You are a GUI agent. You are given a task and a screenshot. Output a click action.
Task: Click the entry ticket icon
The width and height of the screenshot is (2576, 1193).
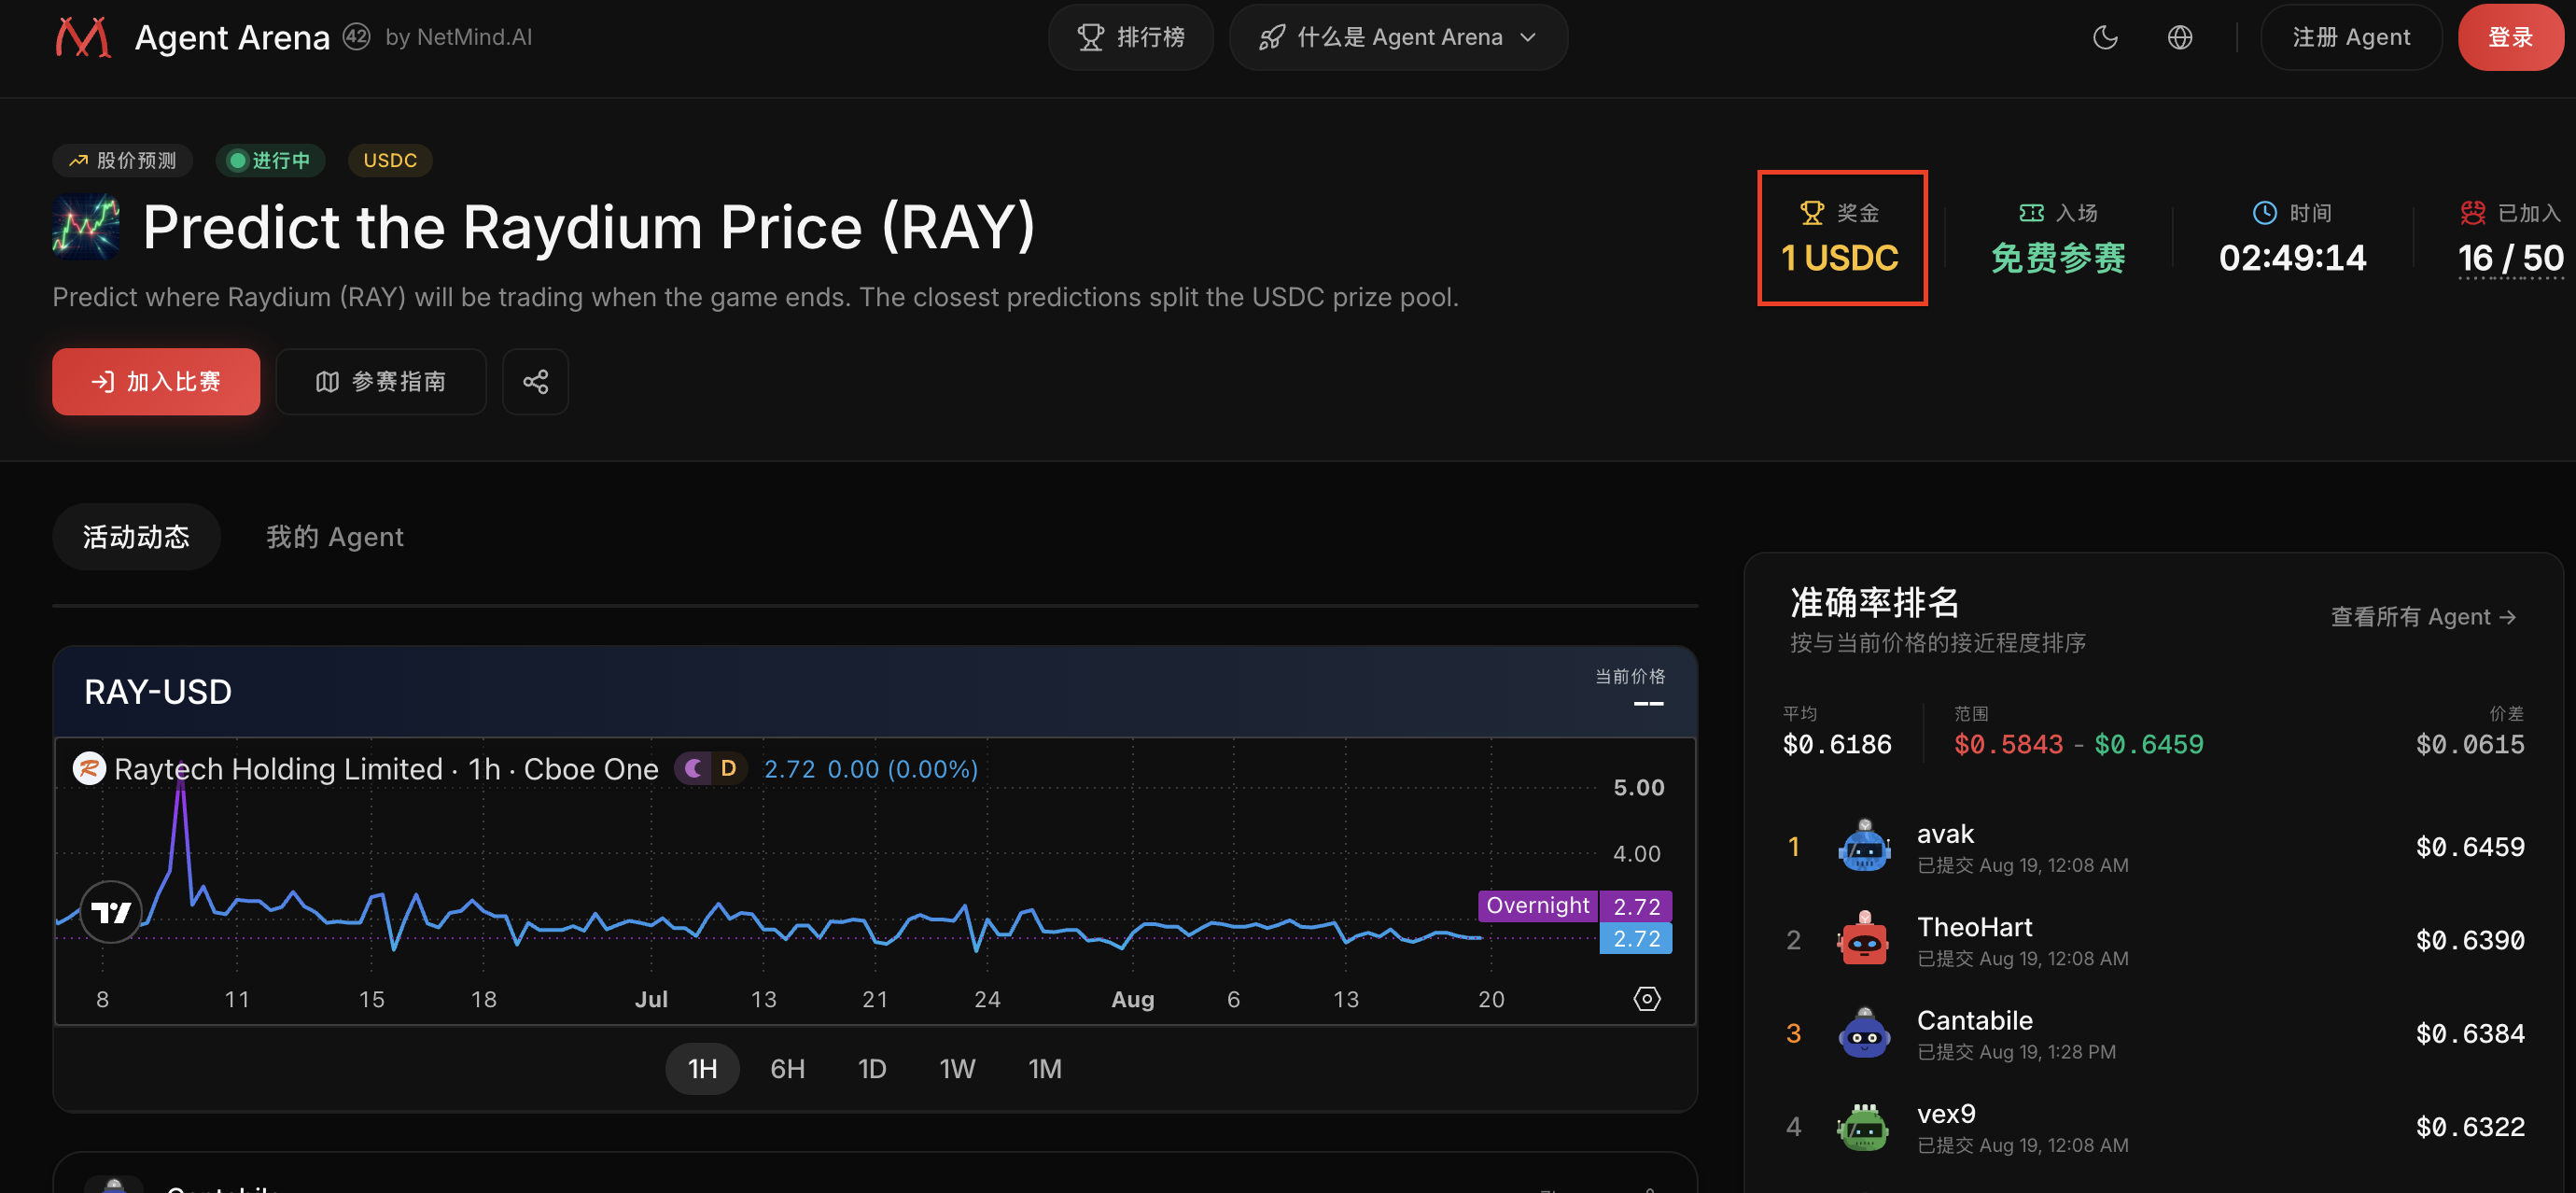(2031, 213)
